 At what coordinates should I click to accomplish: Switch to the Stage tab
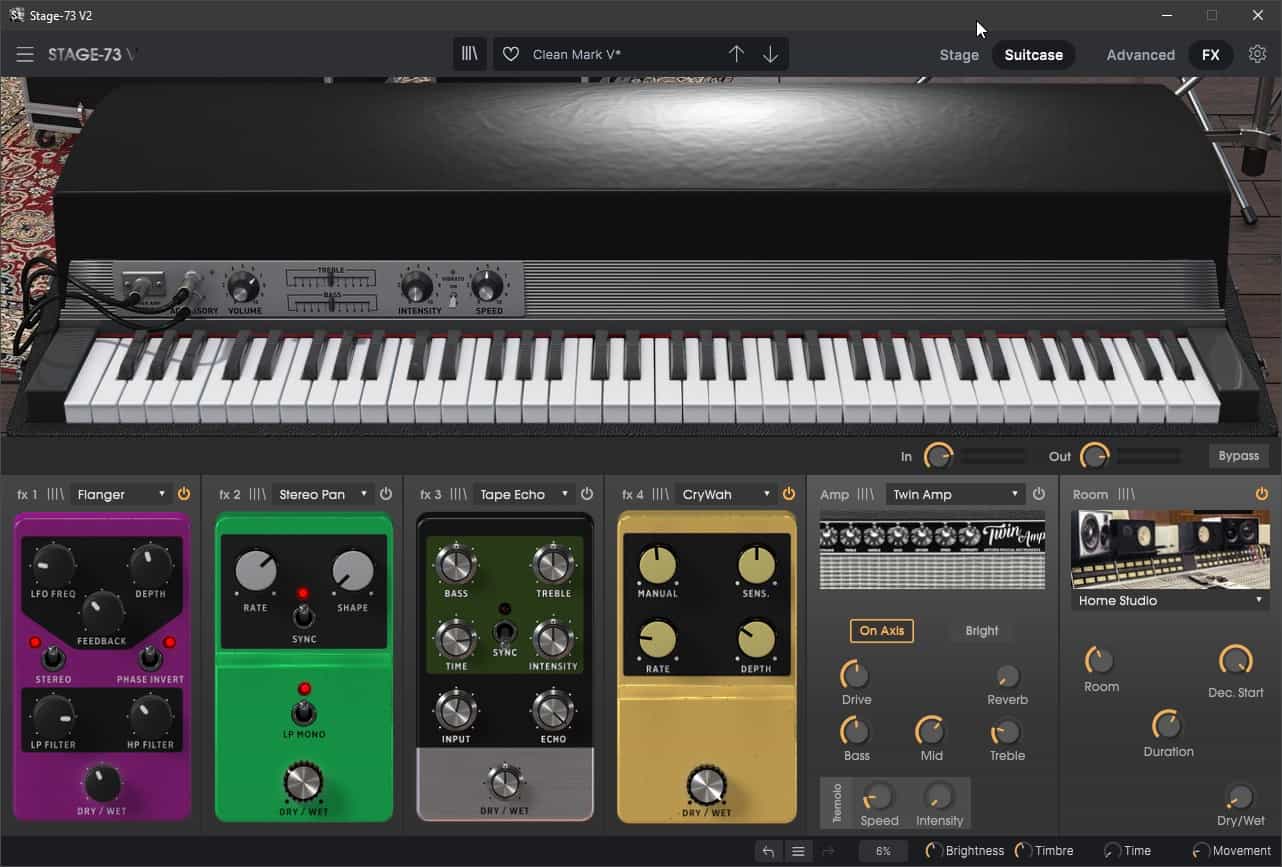tap(959, 55)
